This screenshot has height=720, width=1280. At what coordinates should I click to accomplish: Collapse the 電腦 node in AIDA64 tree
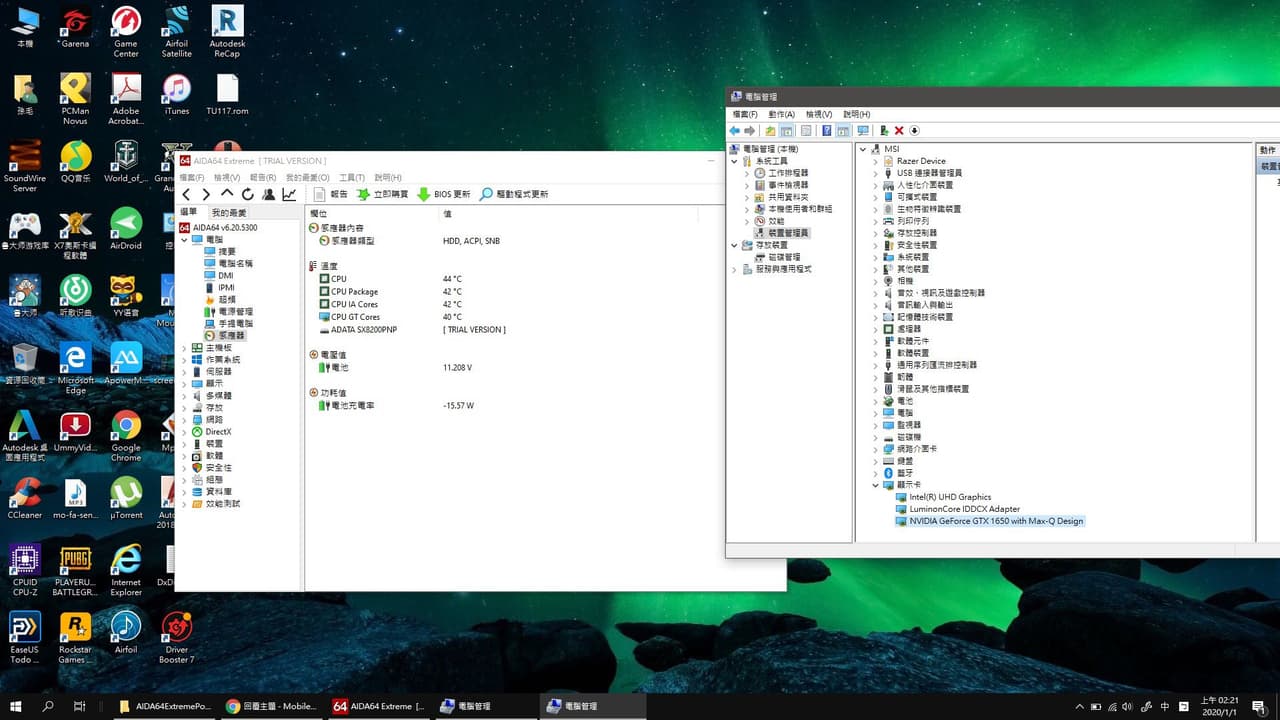tap(184, 240)
